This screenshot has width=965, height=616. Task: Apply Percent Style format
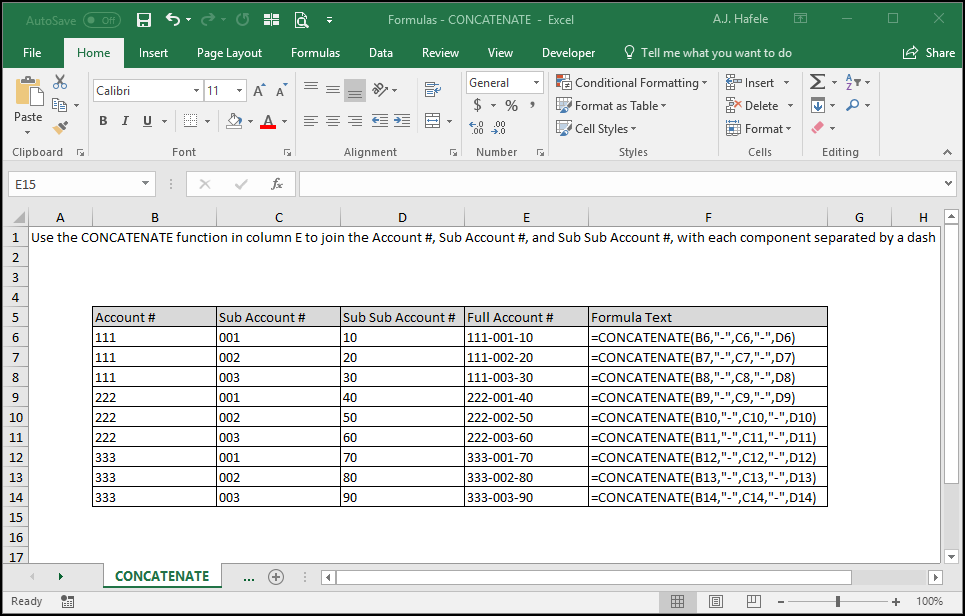511,105
